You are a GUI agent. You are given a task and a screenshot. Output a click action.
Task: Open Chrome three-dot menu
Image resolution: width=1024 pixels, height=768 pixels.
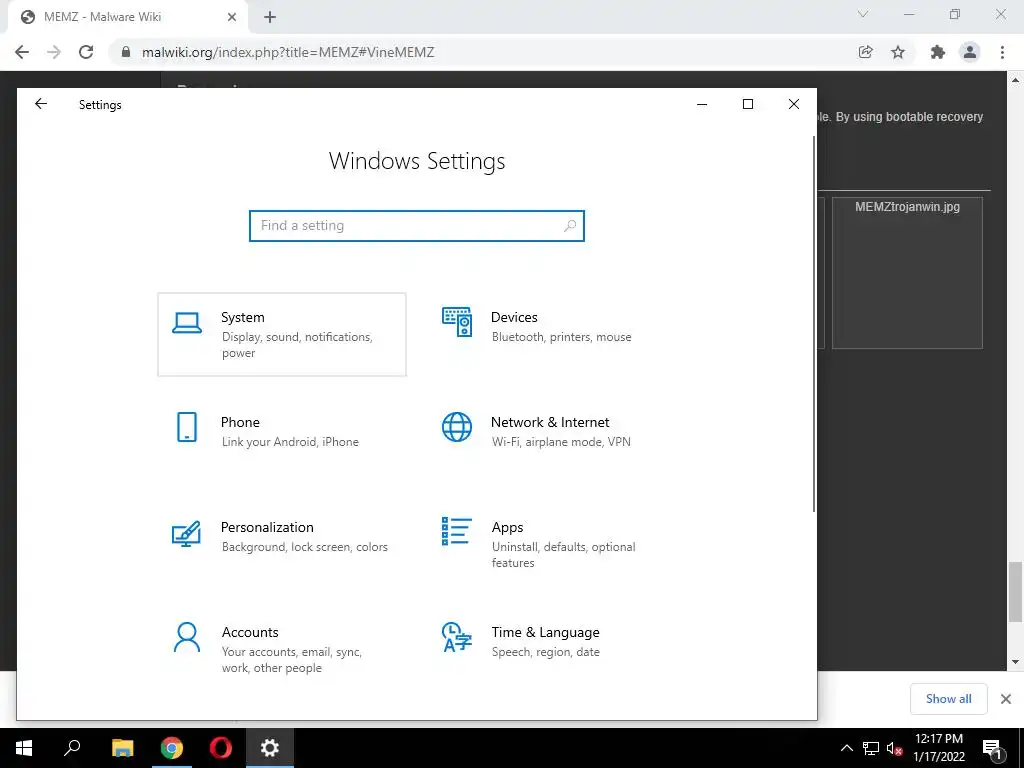pyautogui.click(x=1002, y=52)
